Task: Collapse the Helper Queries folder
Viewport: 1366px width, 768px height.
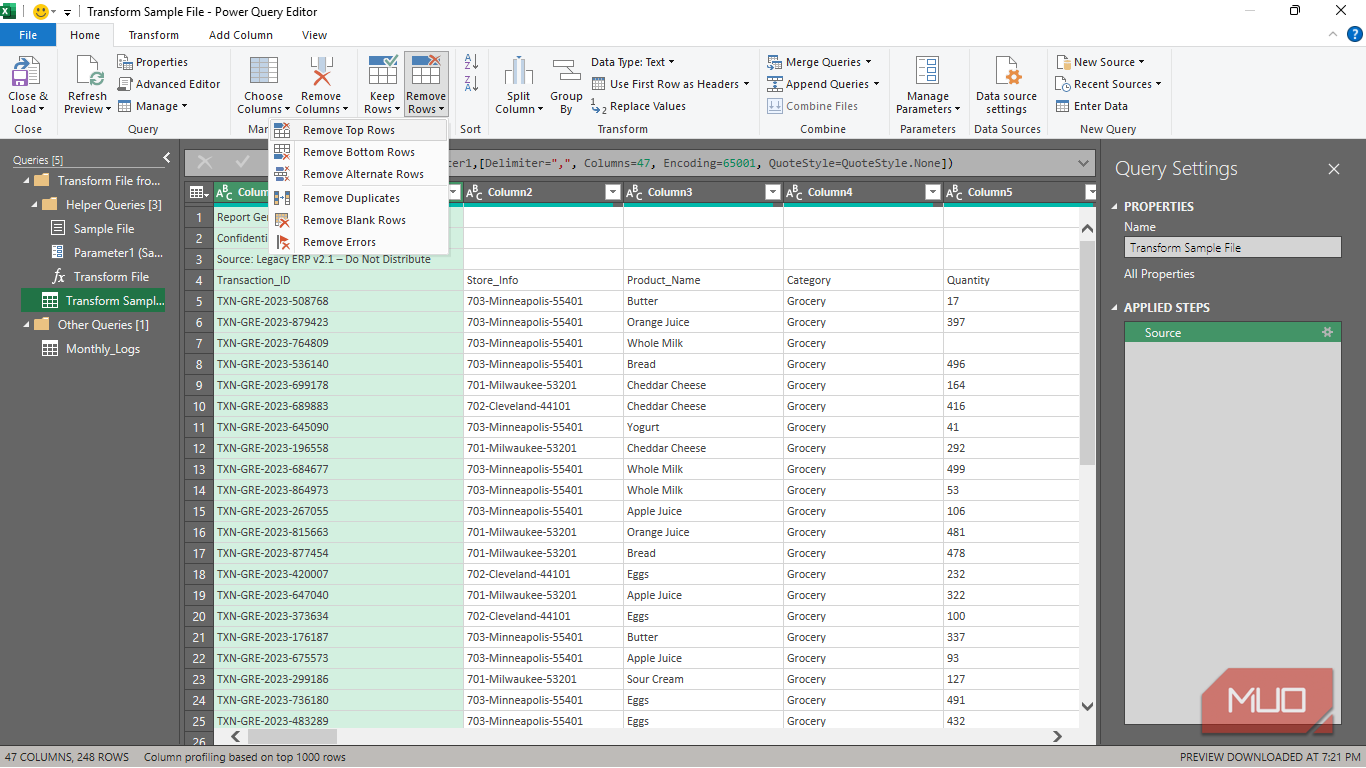Action: point(34,205)
